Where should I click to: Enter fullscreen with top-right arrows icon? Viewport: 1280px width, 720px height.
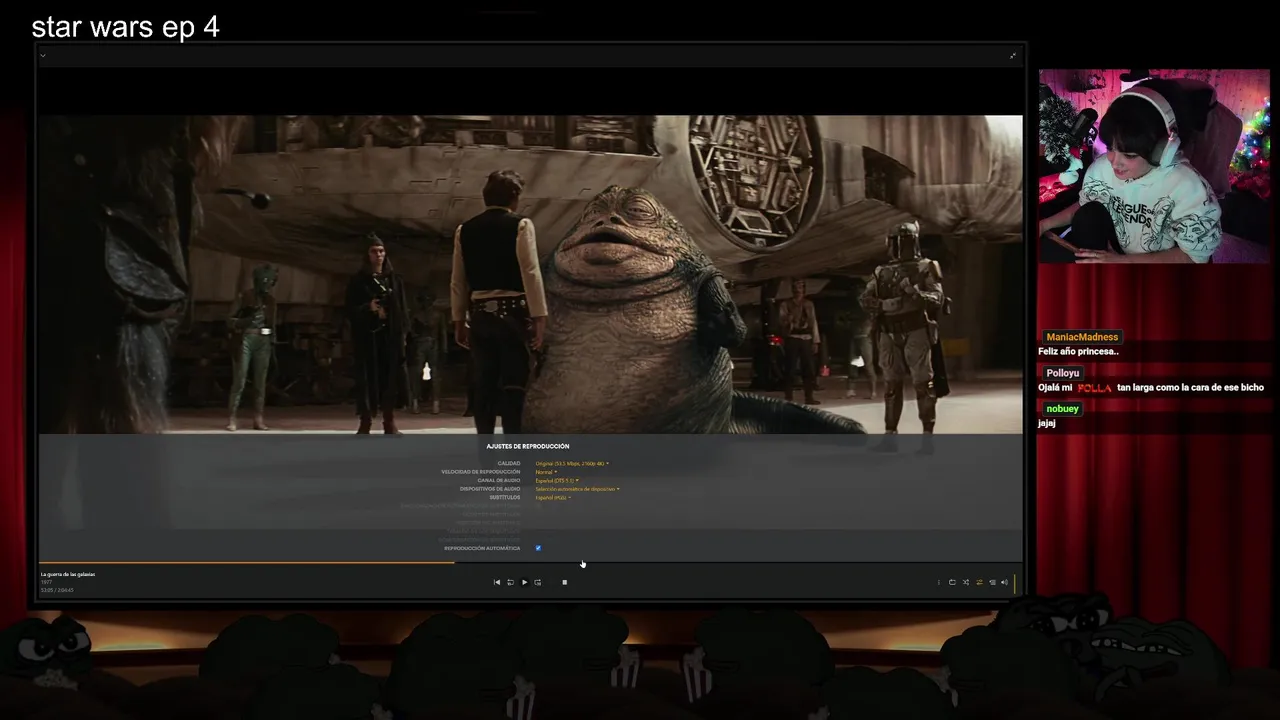pyautogui.click(x=1014, y=55)
